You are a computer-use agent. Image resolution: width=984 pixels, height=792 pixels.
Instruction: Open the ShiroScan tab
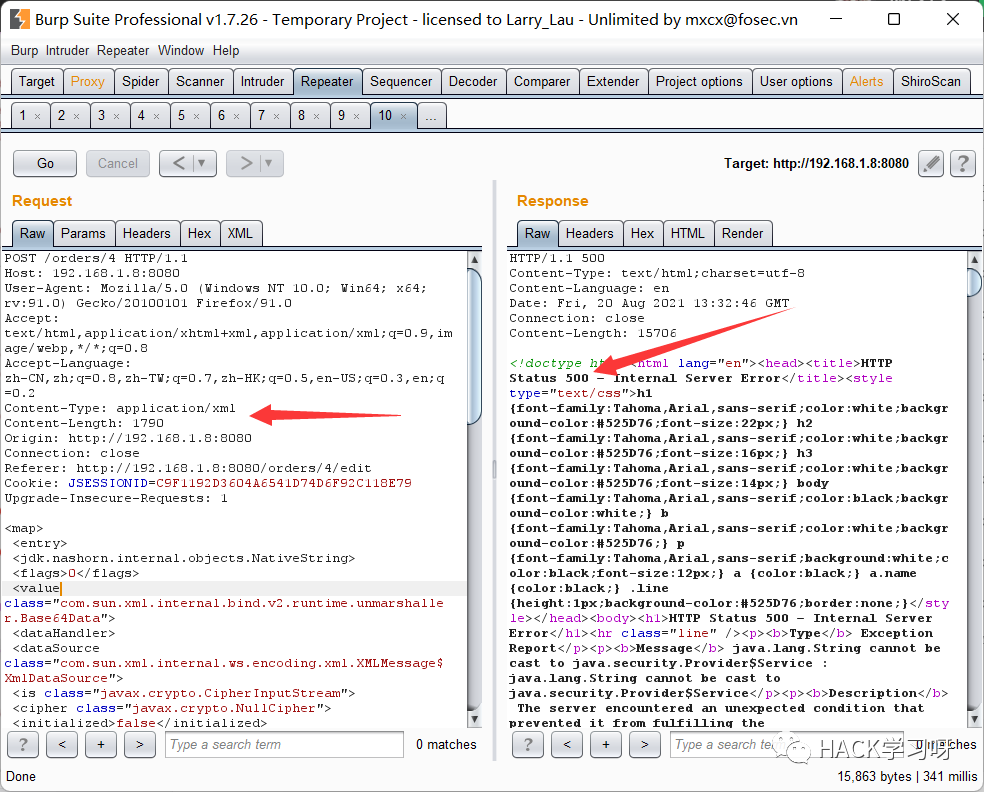coord(931,82)
